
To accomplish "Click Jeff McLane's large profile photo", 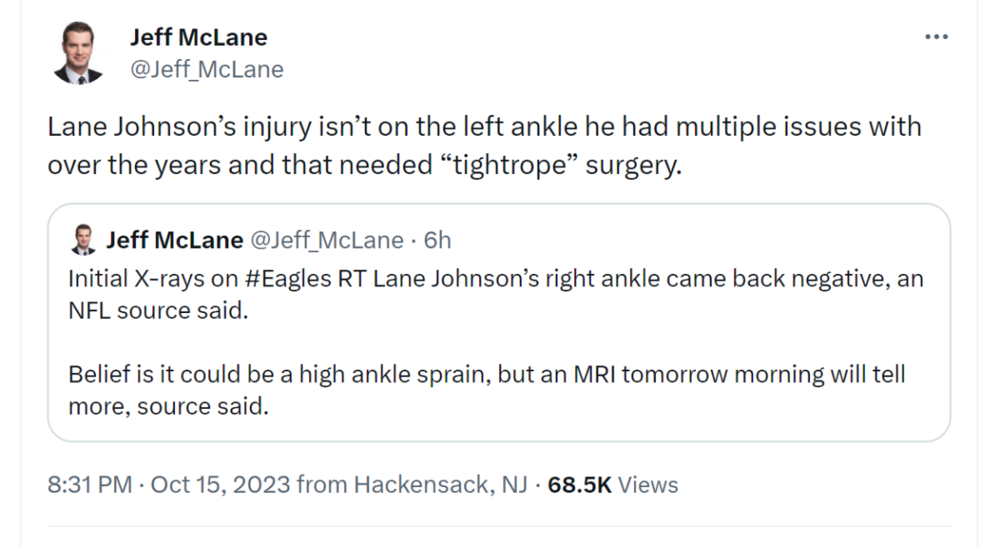I will pos(80,53).
